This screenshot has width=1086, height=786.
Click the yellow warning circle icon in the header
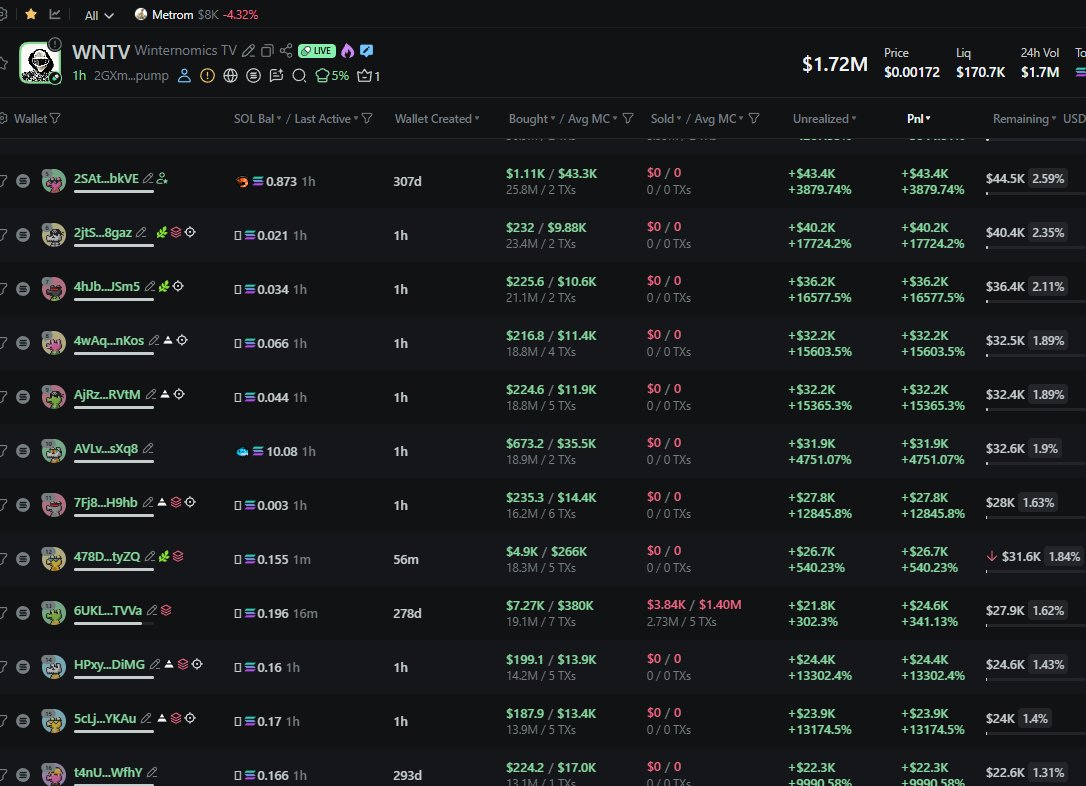pos(207,75)
